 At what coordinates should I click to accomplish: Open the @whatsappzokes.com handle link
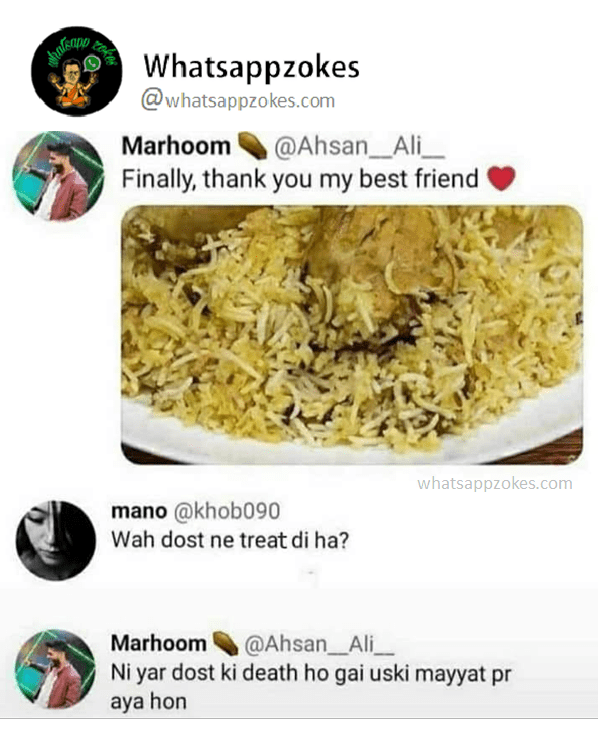238,100
